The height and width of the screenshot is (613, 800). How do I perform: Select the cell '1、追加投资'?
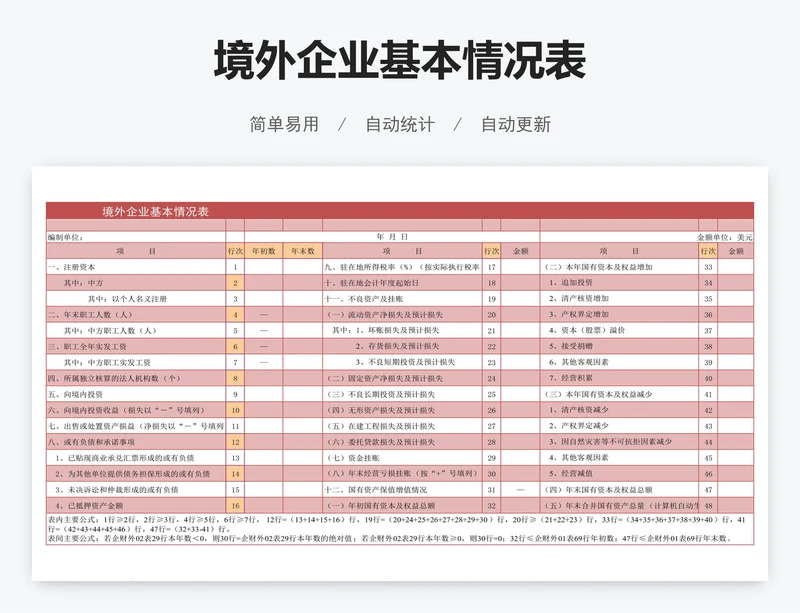click(x=619, y=283)
